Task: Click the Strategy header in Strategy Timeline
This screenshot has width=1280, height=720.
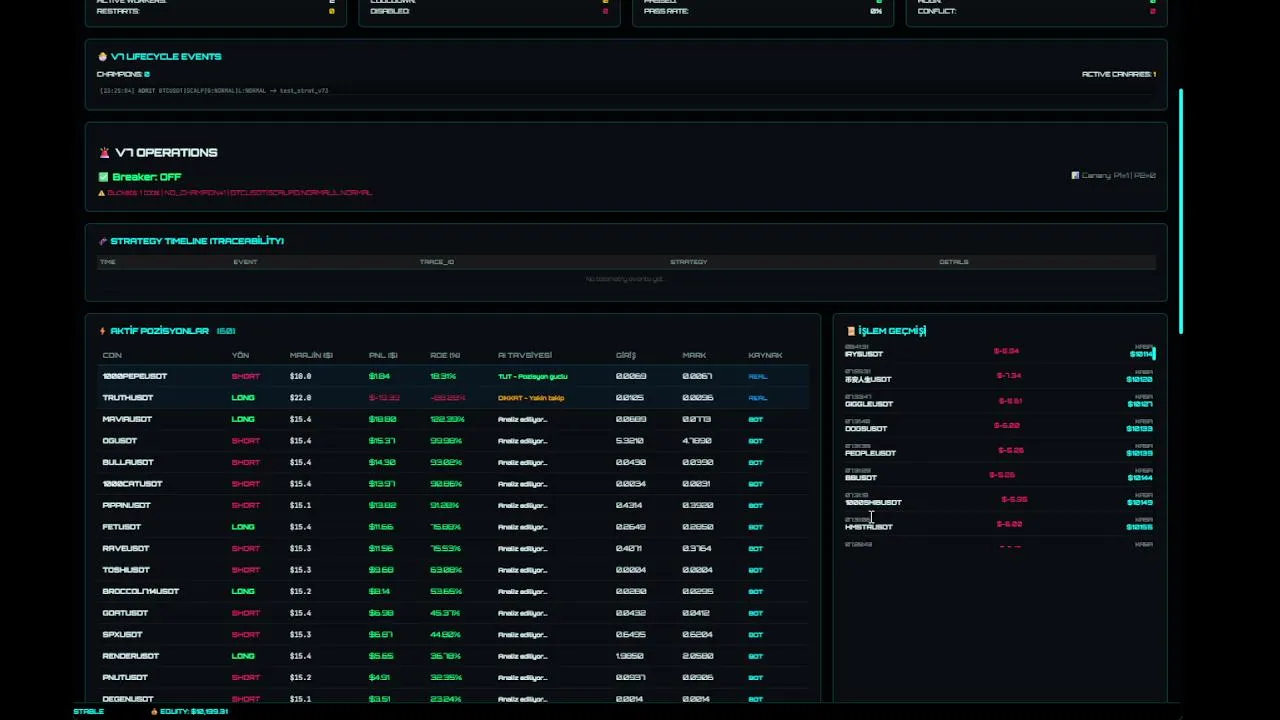Action: tap(688, 262)
